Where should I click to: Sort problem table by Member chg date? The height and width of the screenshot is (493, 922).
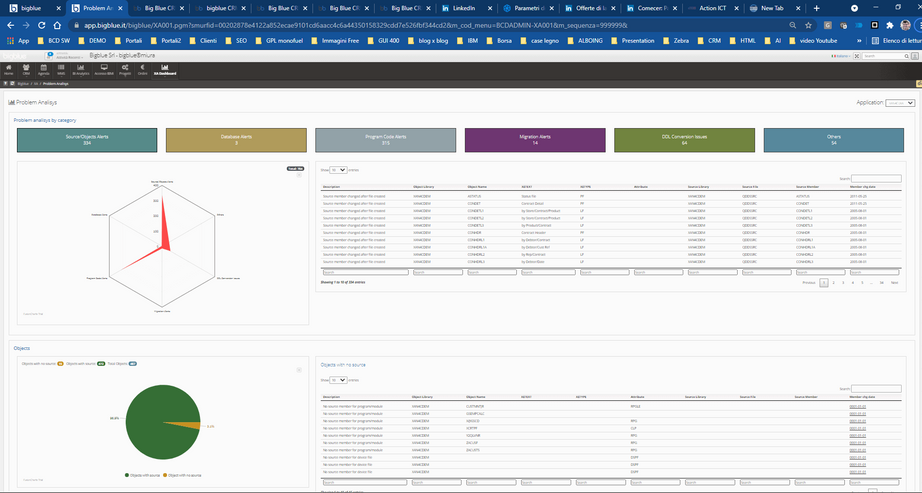coord(863,187)
